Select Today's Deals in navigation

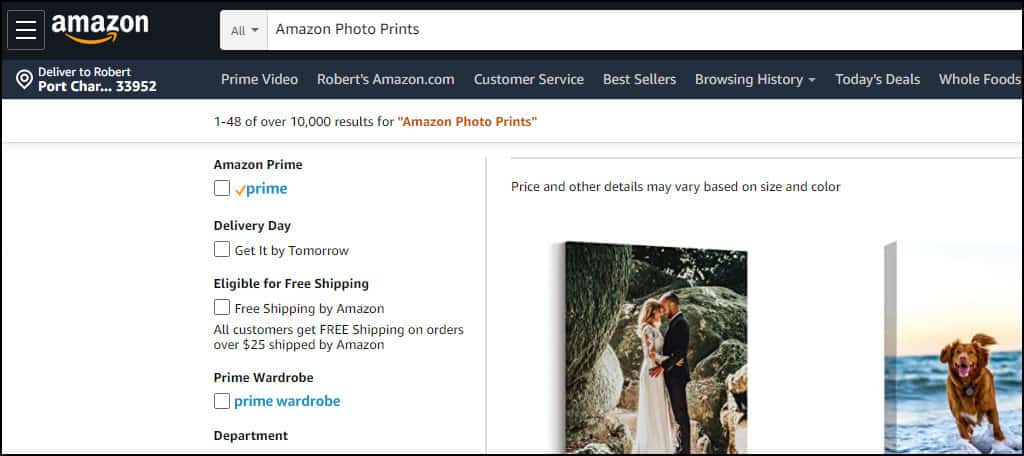click(x=877, y=79)
